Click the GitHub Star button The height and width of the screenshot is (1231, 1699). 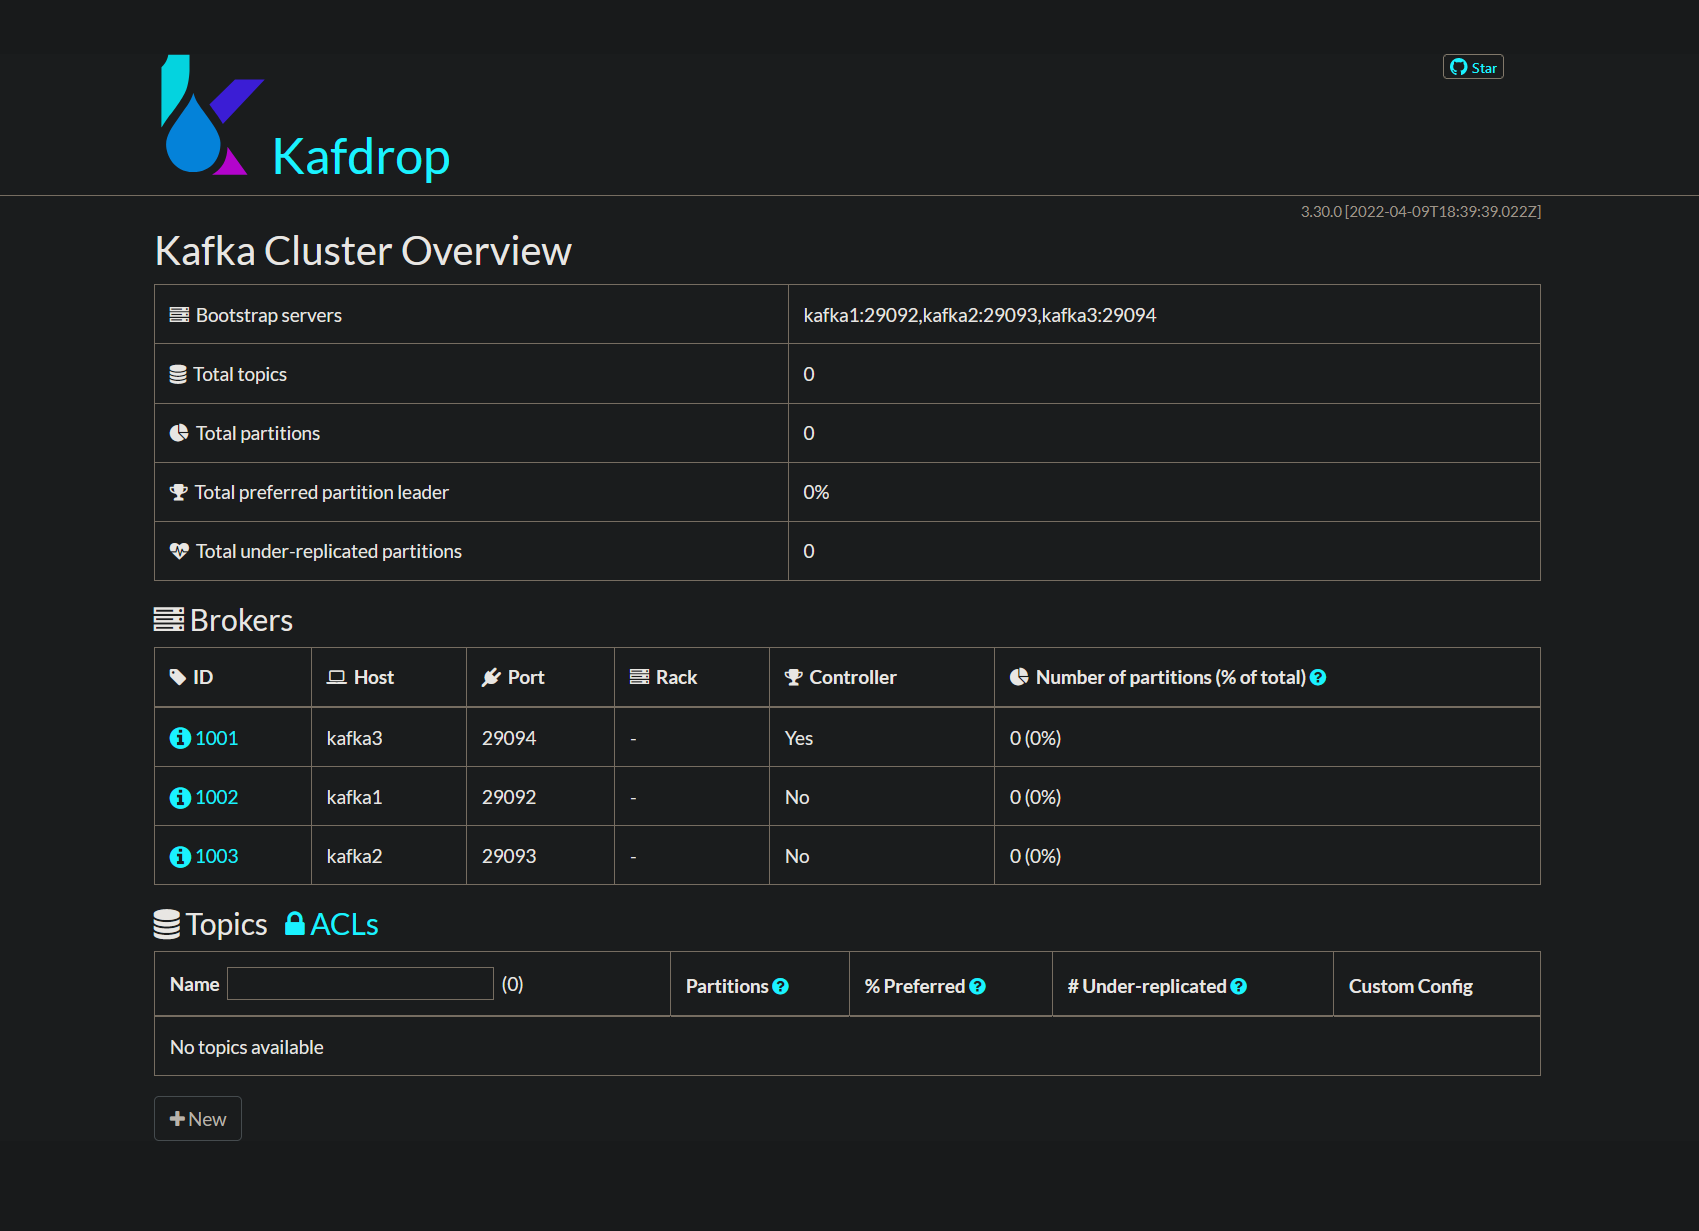1473,67
